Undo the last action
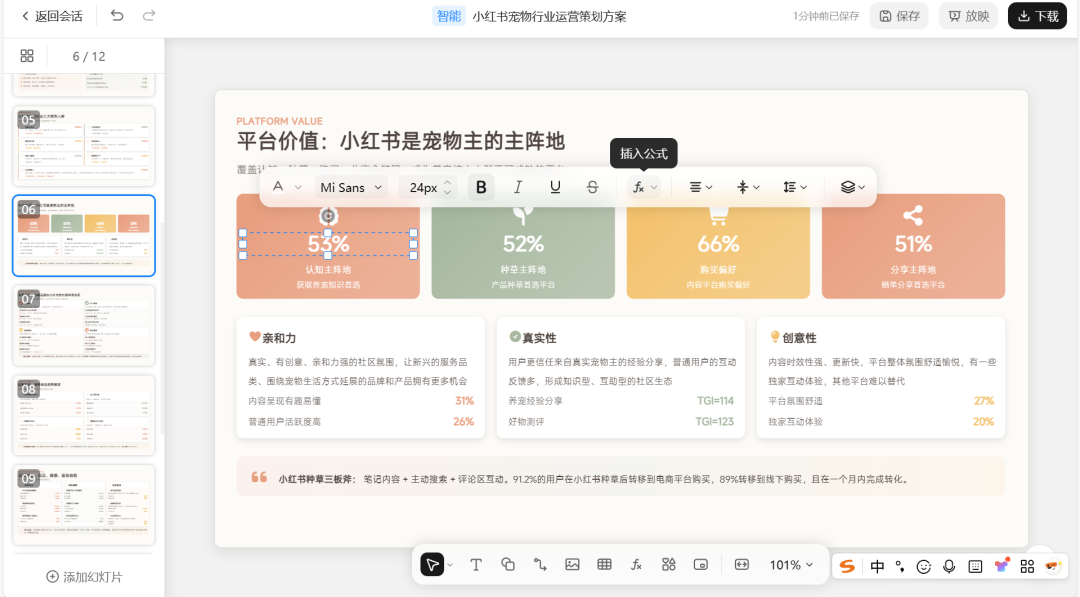The height and width of the screenshot is (597, 1080). (117, 15)
